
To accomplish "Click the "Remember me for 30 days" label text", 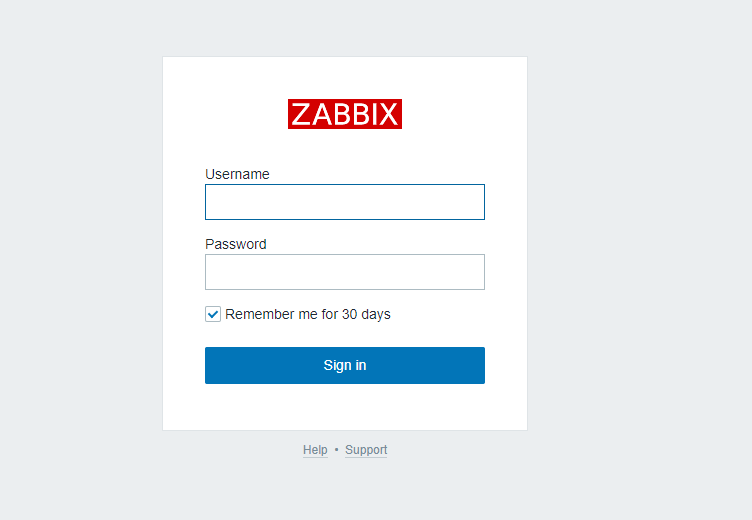I will click(x=307, y=314).
